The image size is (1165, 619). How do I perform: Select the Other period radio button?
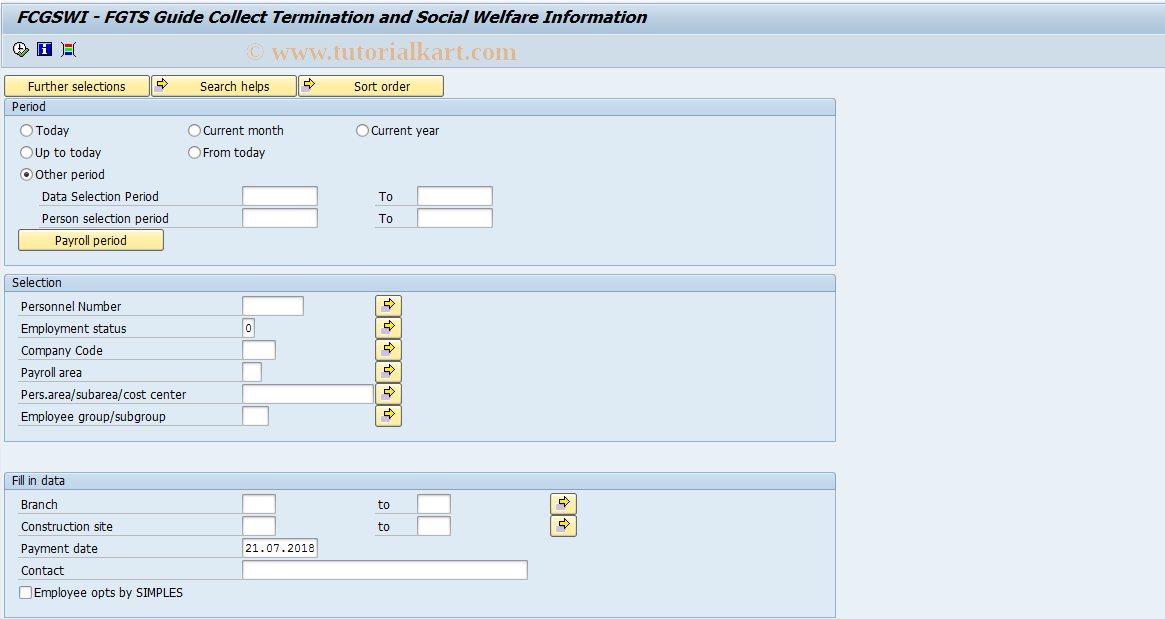[27, 175]
